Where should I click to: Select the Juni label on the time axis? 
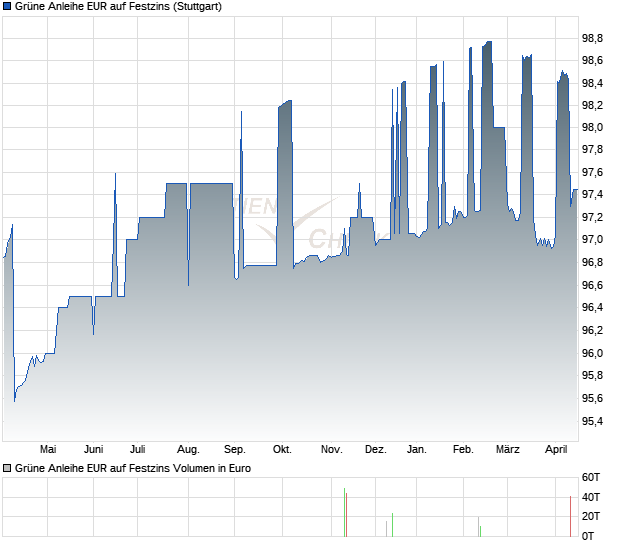click(94, 449)
